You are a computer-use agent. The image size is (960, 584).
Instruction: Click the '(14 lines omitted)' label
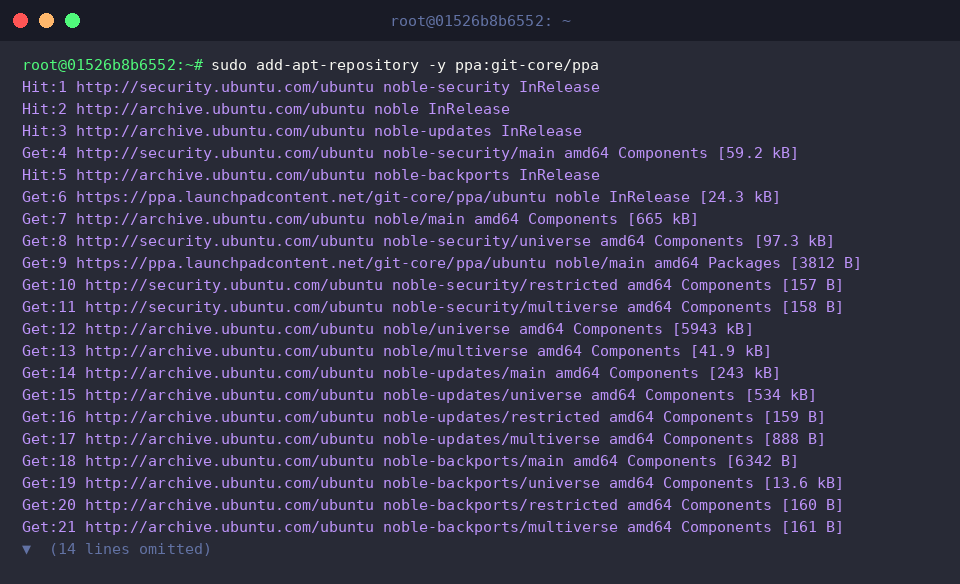tap(130, 549)
